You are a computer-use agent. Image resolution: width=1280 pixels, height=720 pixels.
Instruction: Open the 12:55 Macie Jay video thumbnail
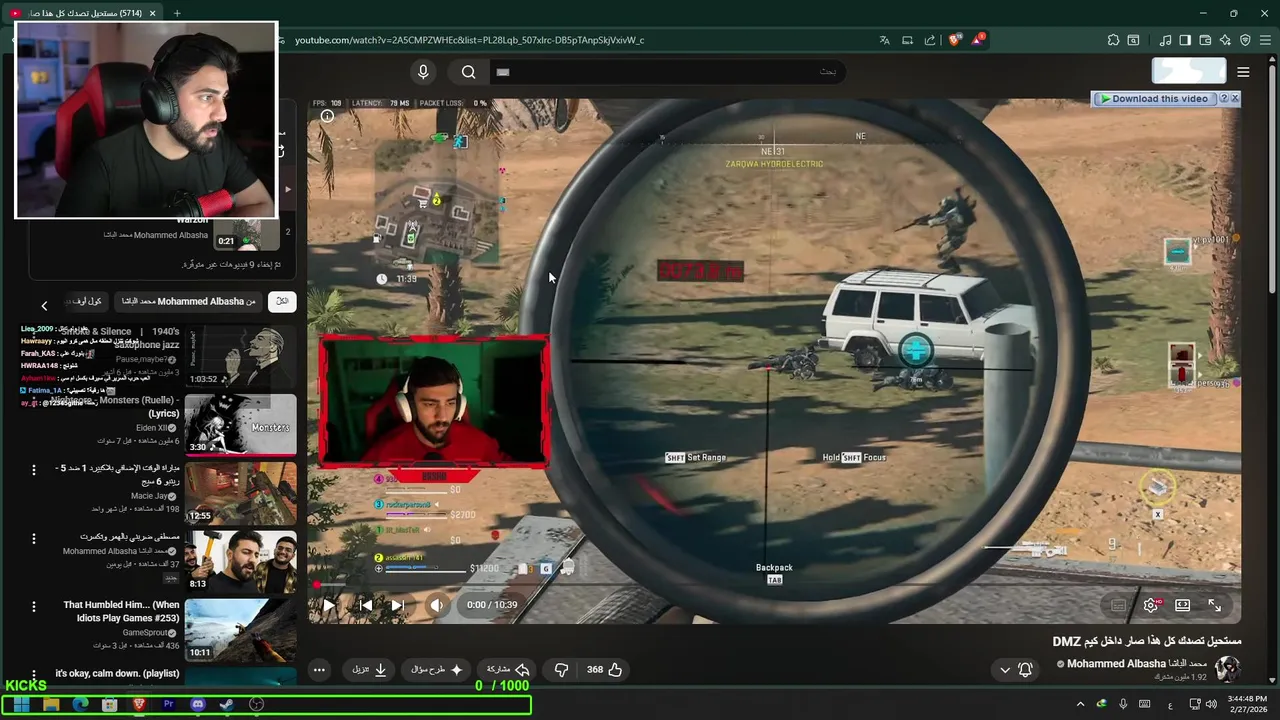240,493
